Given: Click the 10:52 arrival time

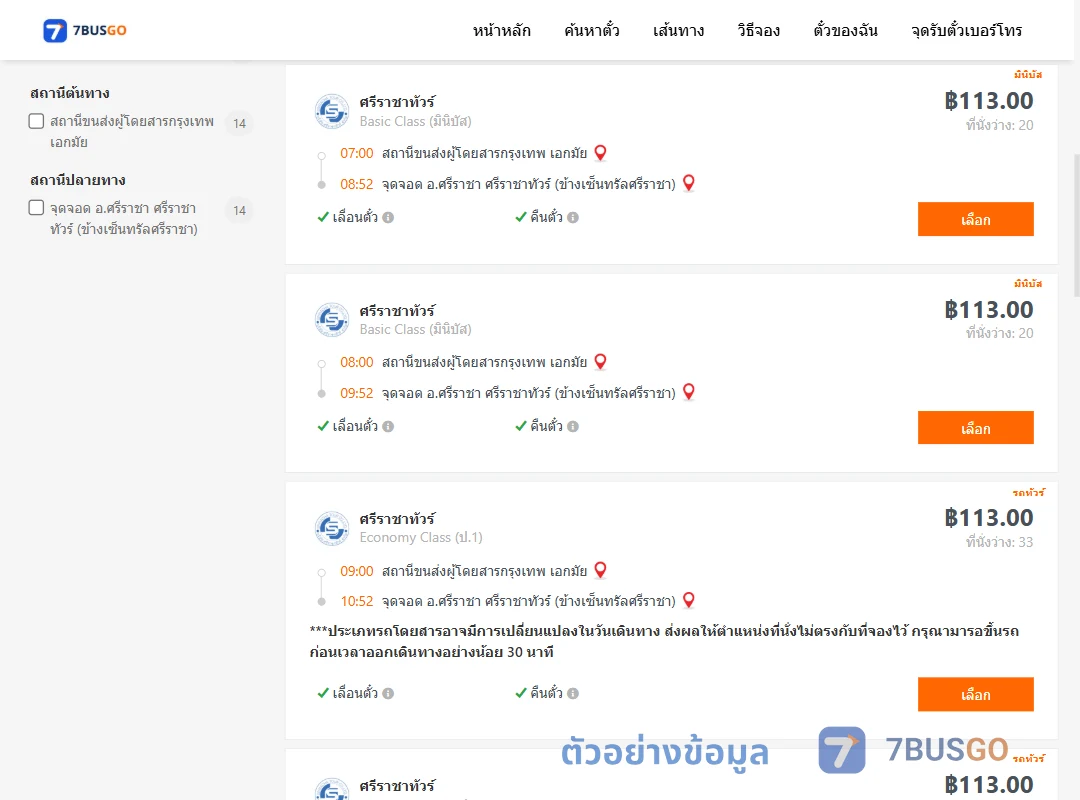Looking at the screenshot, I should click(x=357, y=602).
